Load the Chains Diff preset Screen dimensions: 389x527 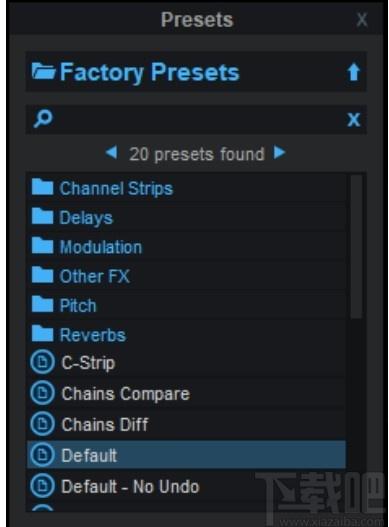tap(186, 424)
